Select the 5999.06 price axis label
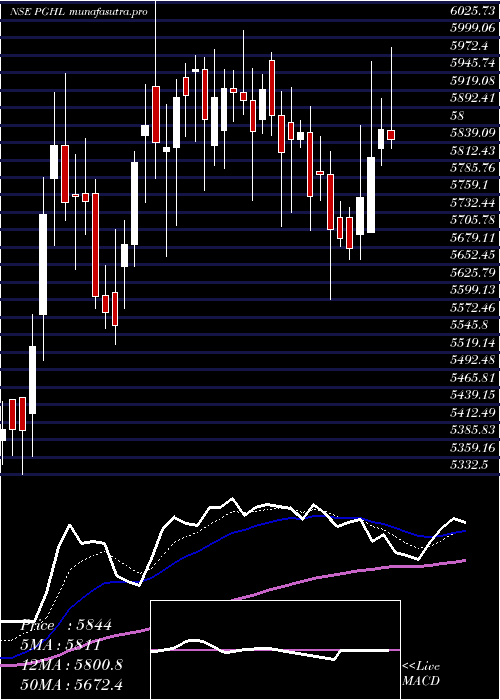Screen dimensions: 500x700 click(472, 29)
